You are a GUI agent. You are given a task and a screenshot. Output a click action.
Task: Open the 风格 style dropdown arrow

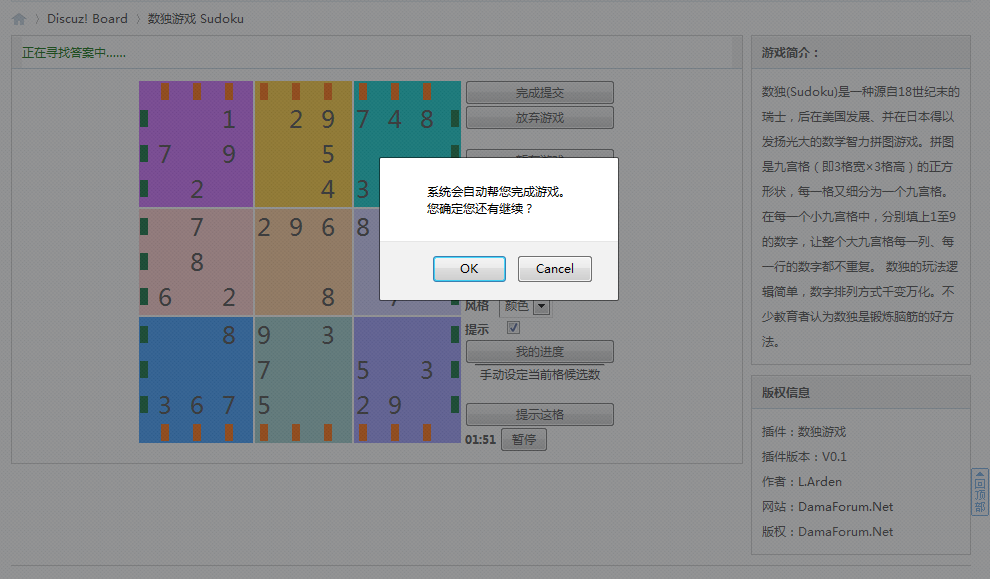(541, 306)
